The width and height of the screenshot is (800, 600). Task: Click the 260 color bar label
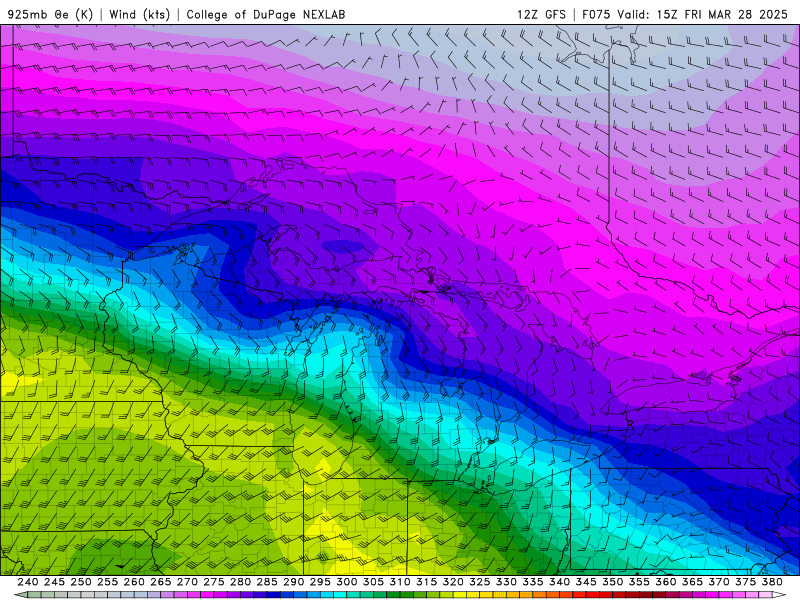[134, 582]
